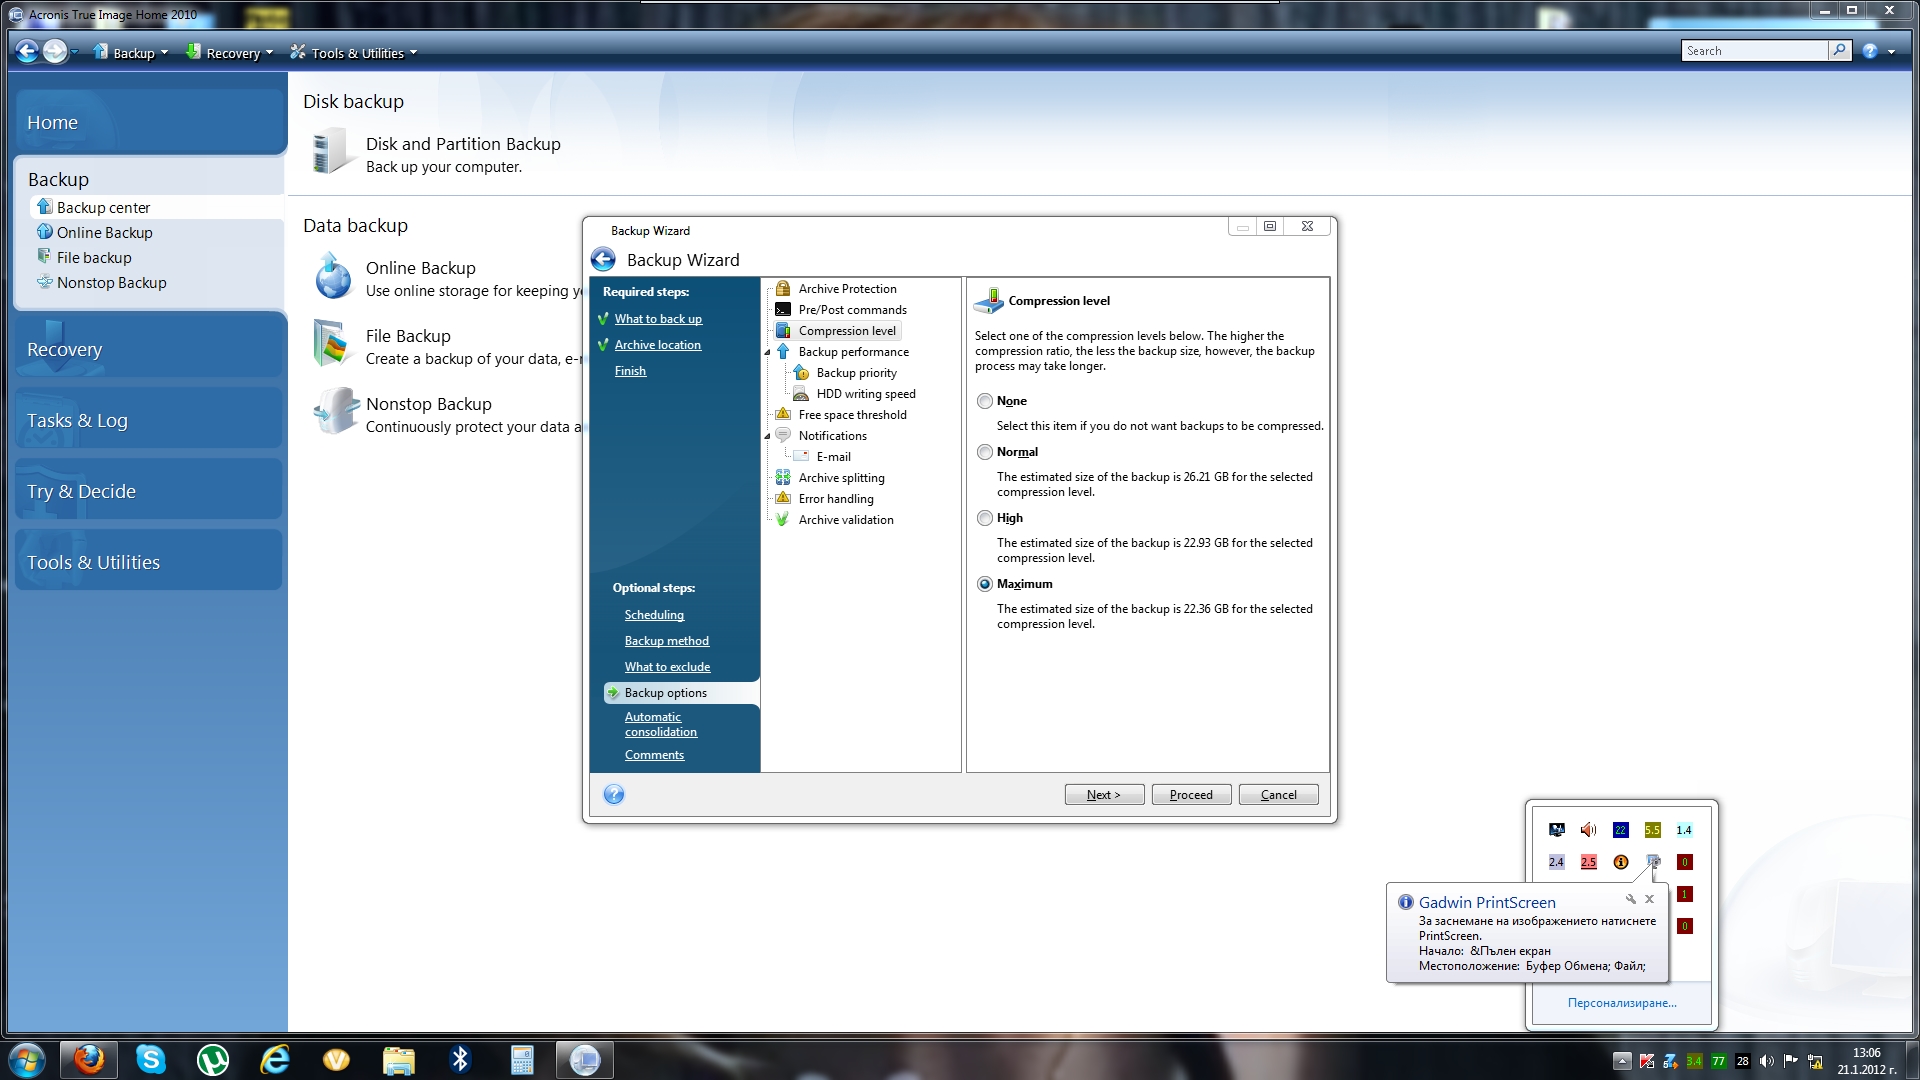This screenshot has width=1920, height=1080.
Task: Click the Free space threshold icon
Action: [783, 415]
